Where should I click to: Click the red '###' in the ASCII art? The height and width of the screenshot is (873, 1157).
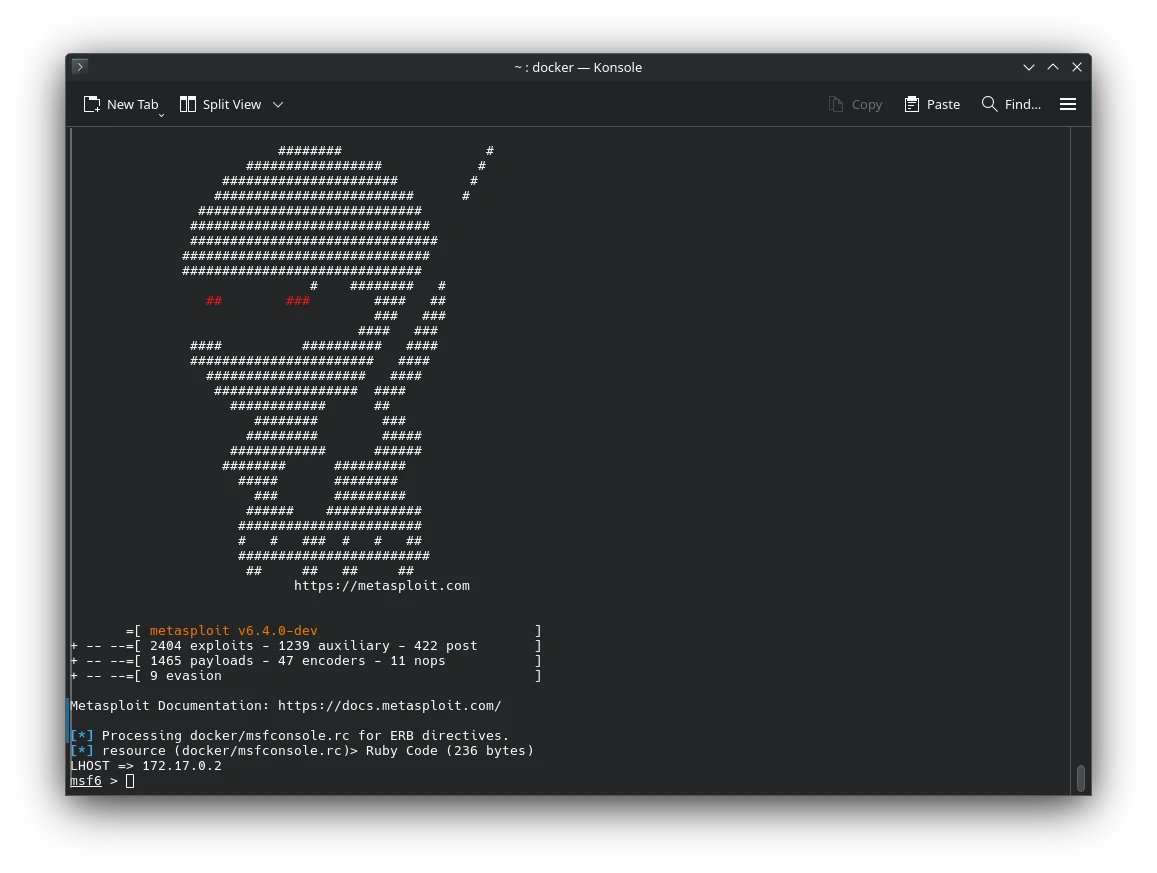coord(297,300)
